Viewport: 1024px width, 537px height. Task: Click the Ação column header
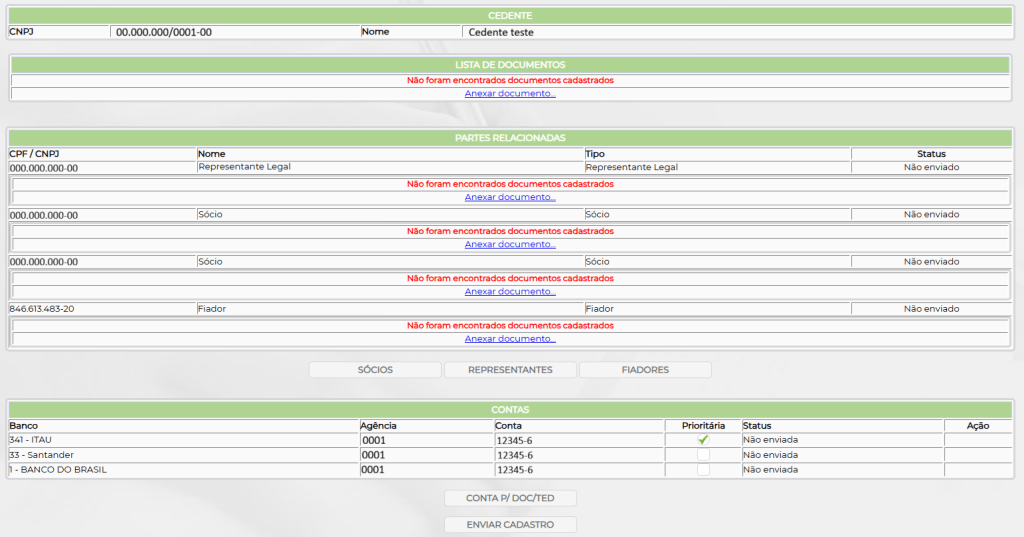point(978,426)
